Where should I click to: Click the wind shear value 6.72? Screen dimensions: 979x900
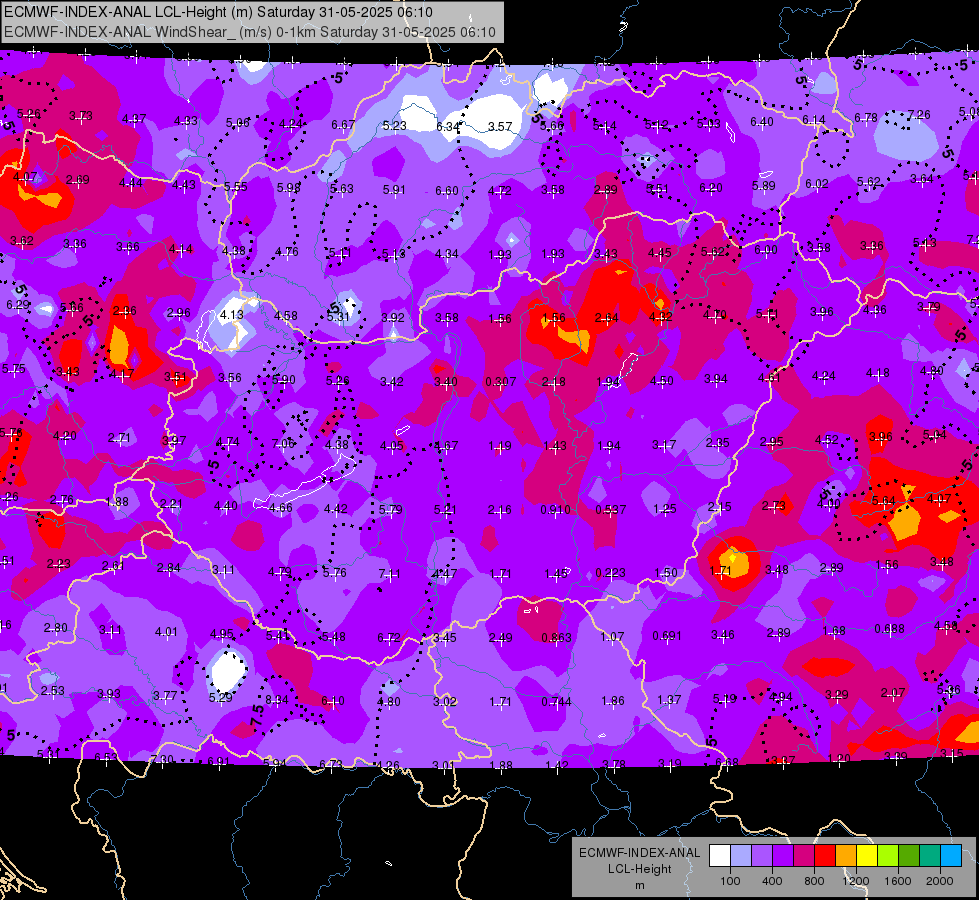coord(389,638)
